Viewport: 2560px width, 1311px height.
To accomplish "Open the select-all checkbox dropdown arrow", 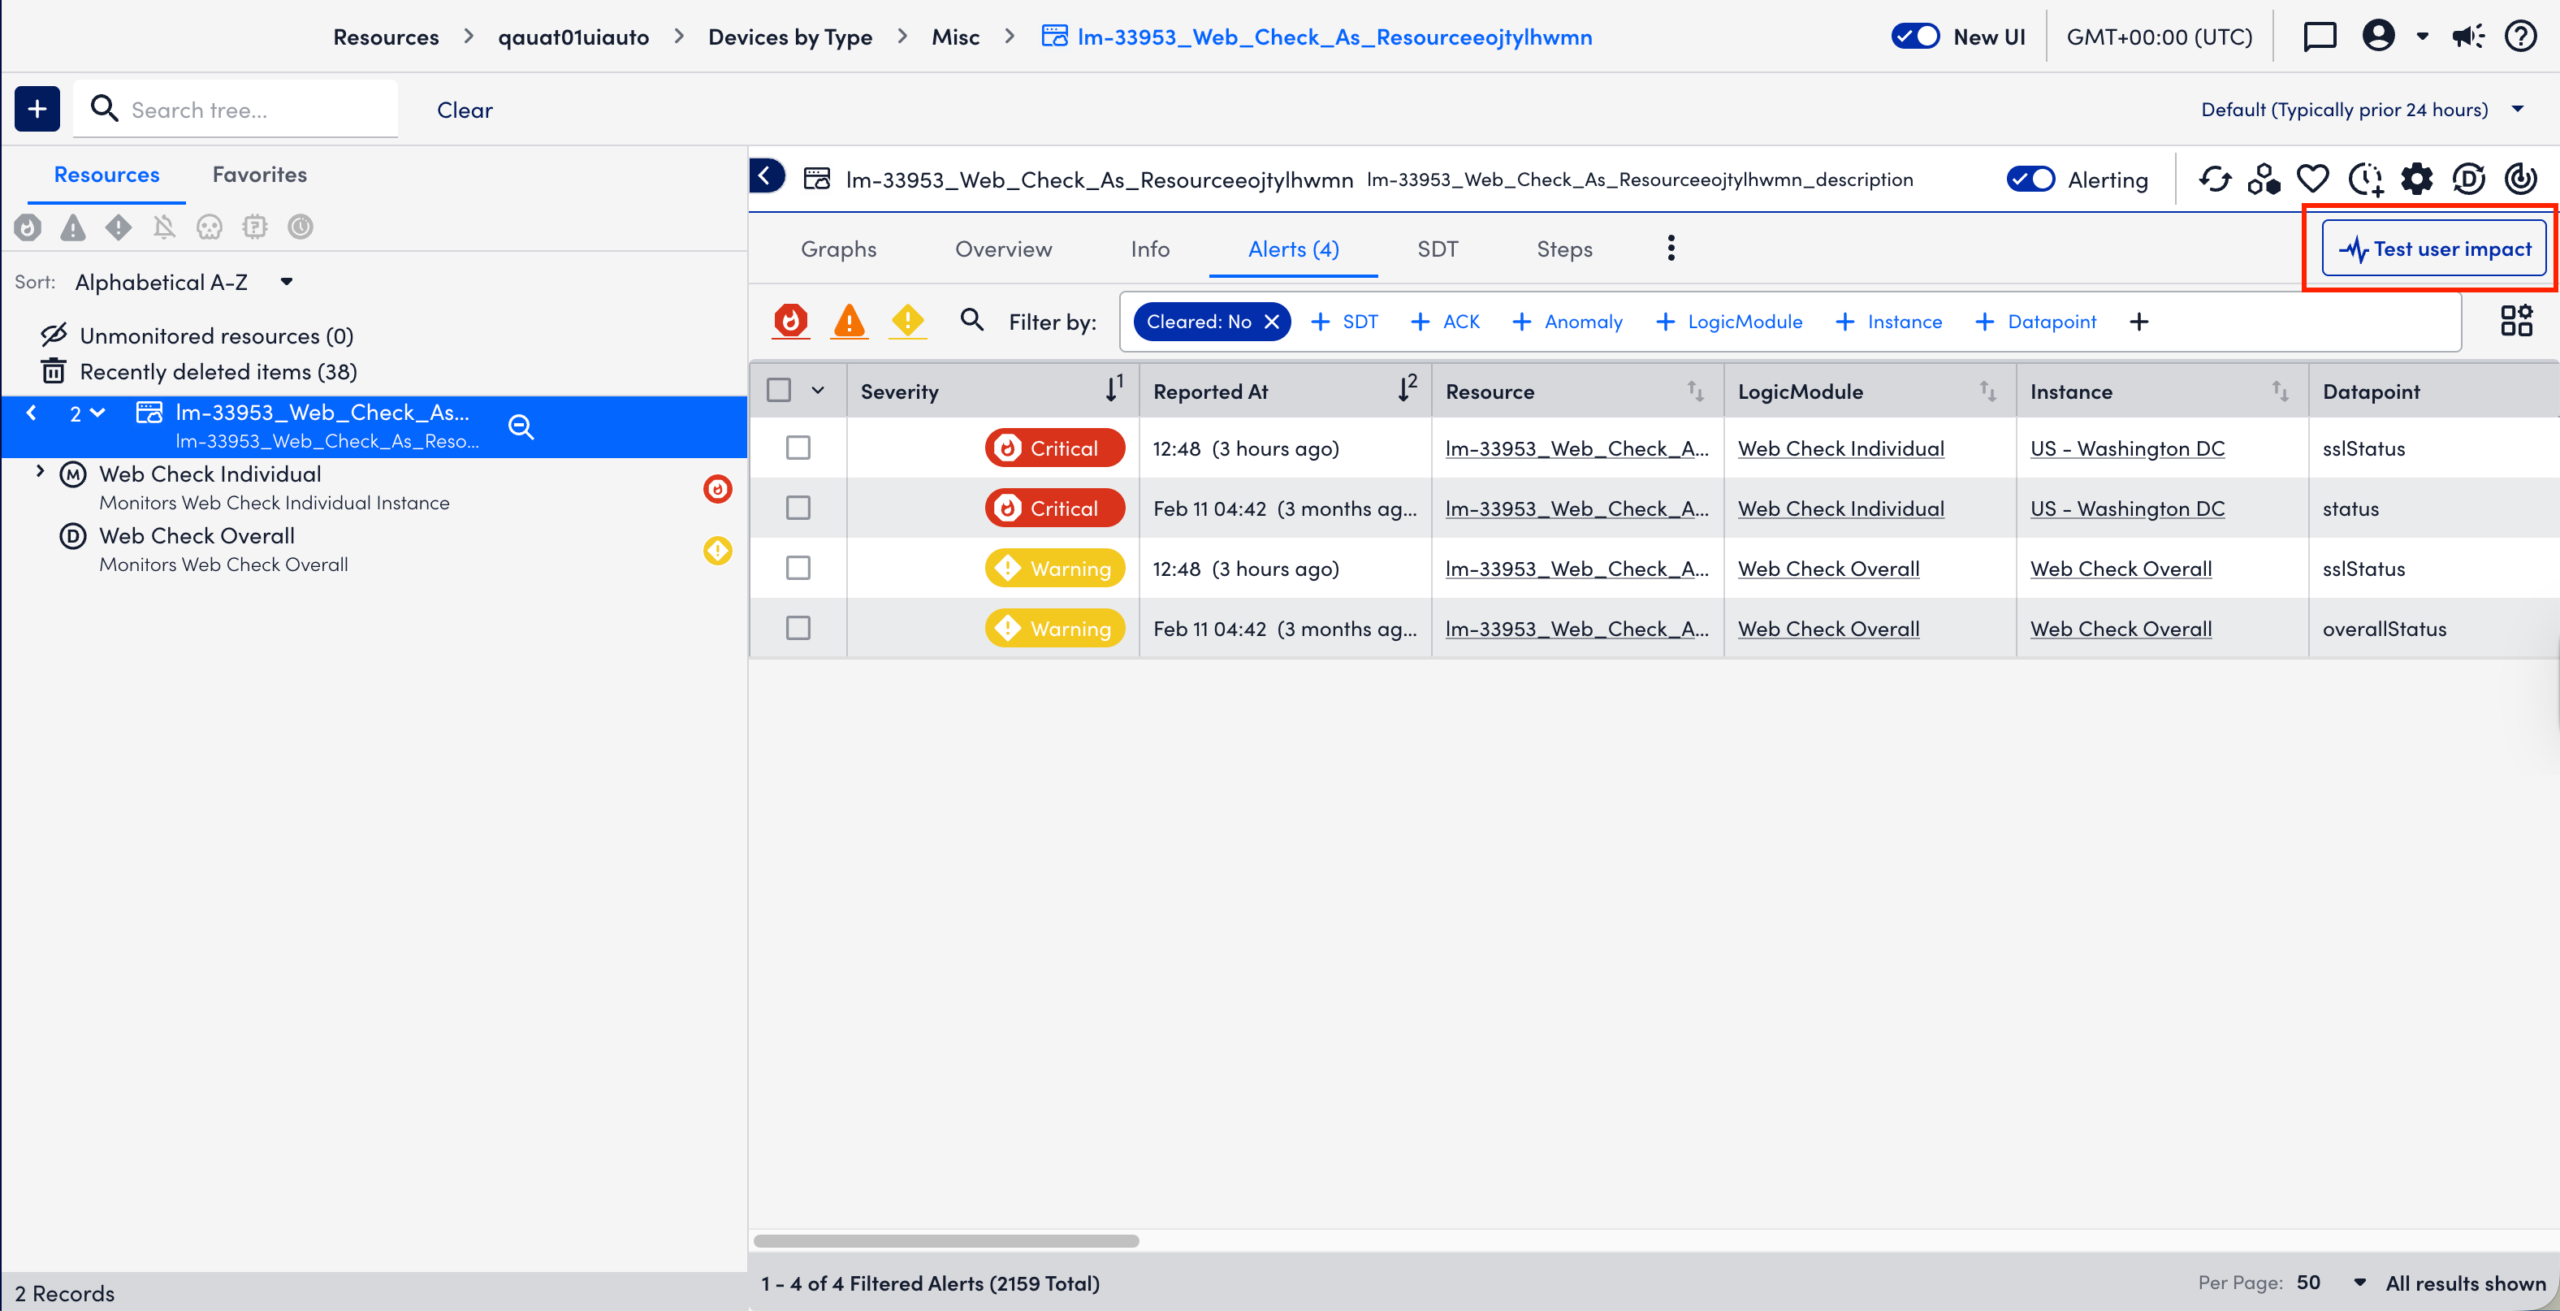I will [x=818, y=390].
